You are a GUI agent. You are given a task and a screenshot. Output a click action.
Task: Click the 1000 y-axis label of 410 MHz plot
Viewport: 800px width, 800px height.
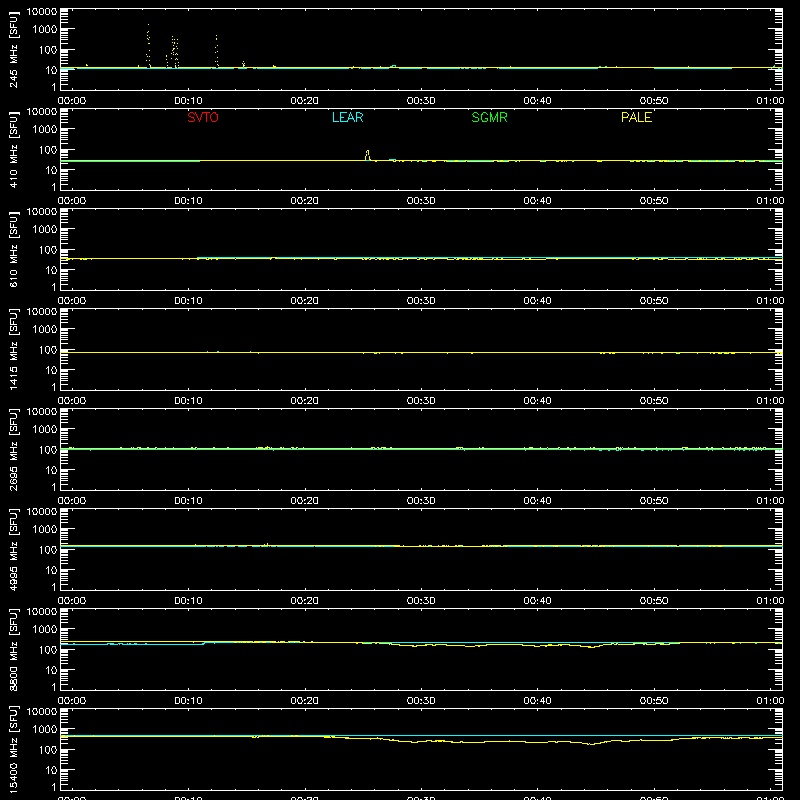[44, 130]
